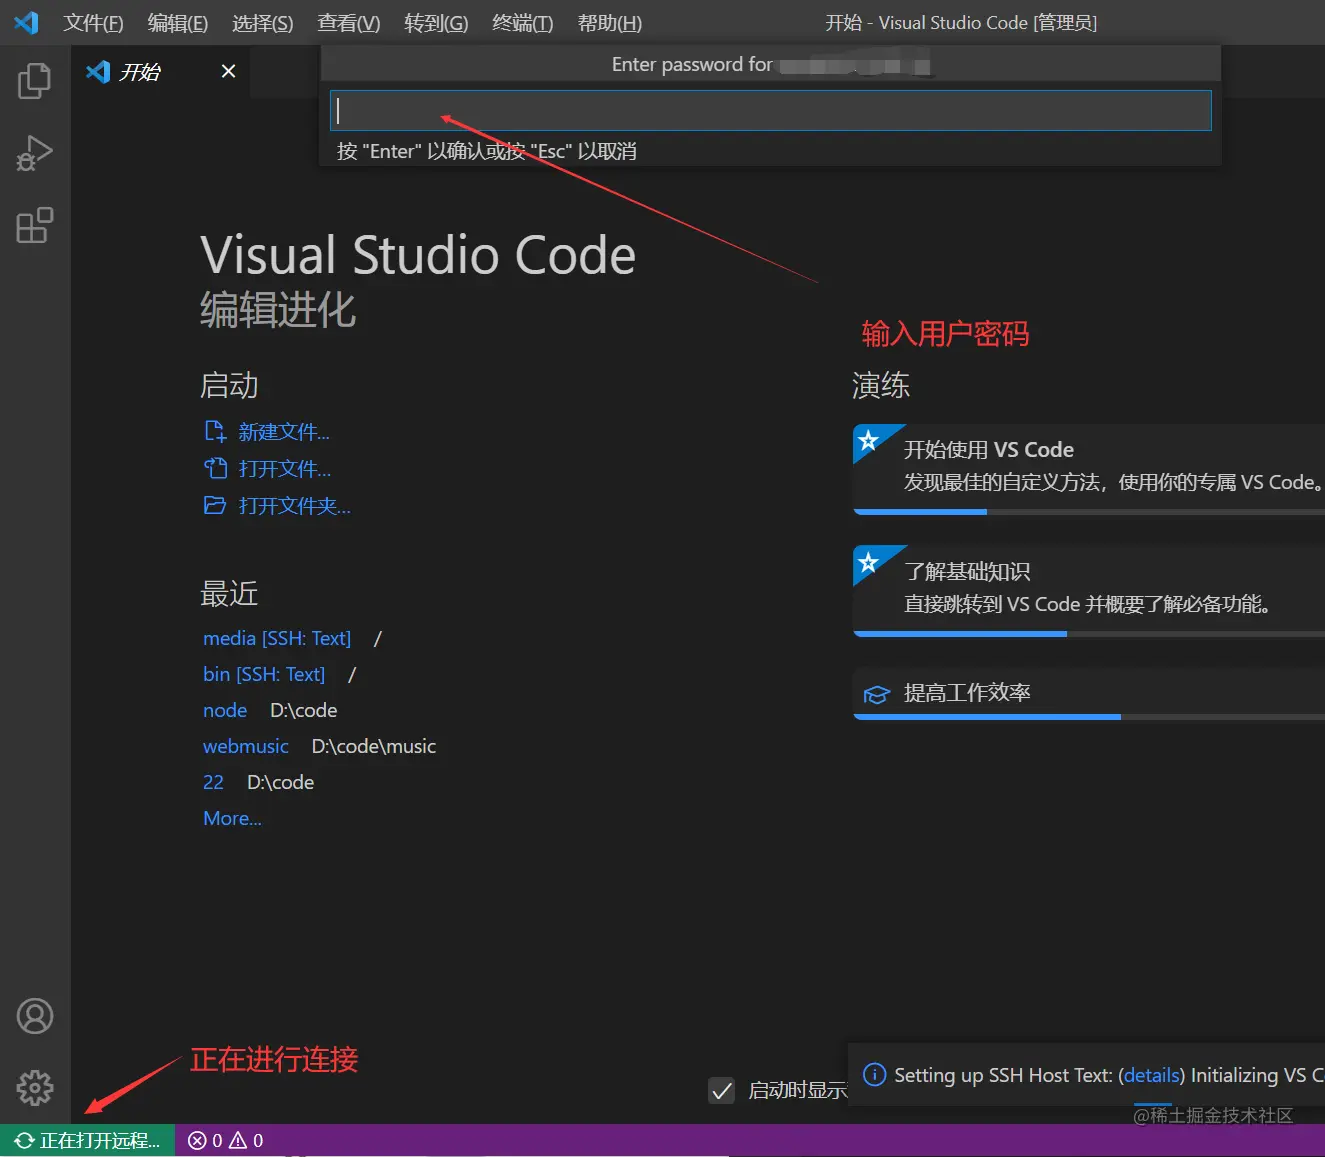Click the 打开文件夹... link
Screen dimensions: 1325x1157
(x=295, y=506)
